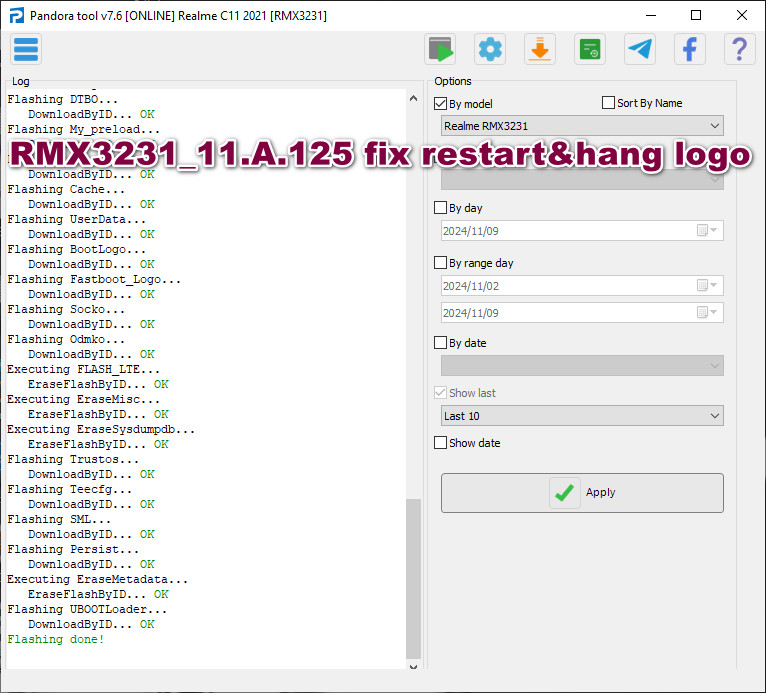Click the 'Flashing UBOOTLoader...' log line

[87, 609]
